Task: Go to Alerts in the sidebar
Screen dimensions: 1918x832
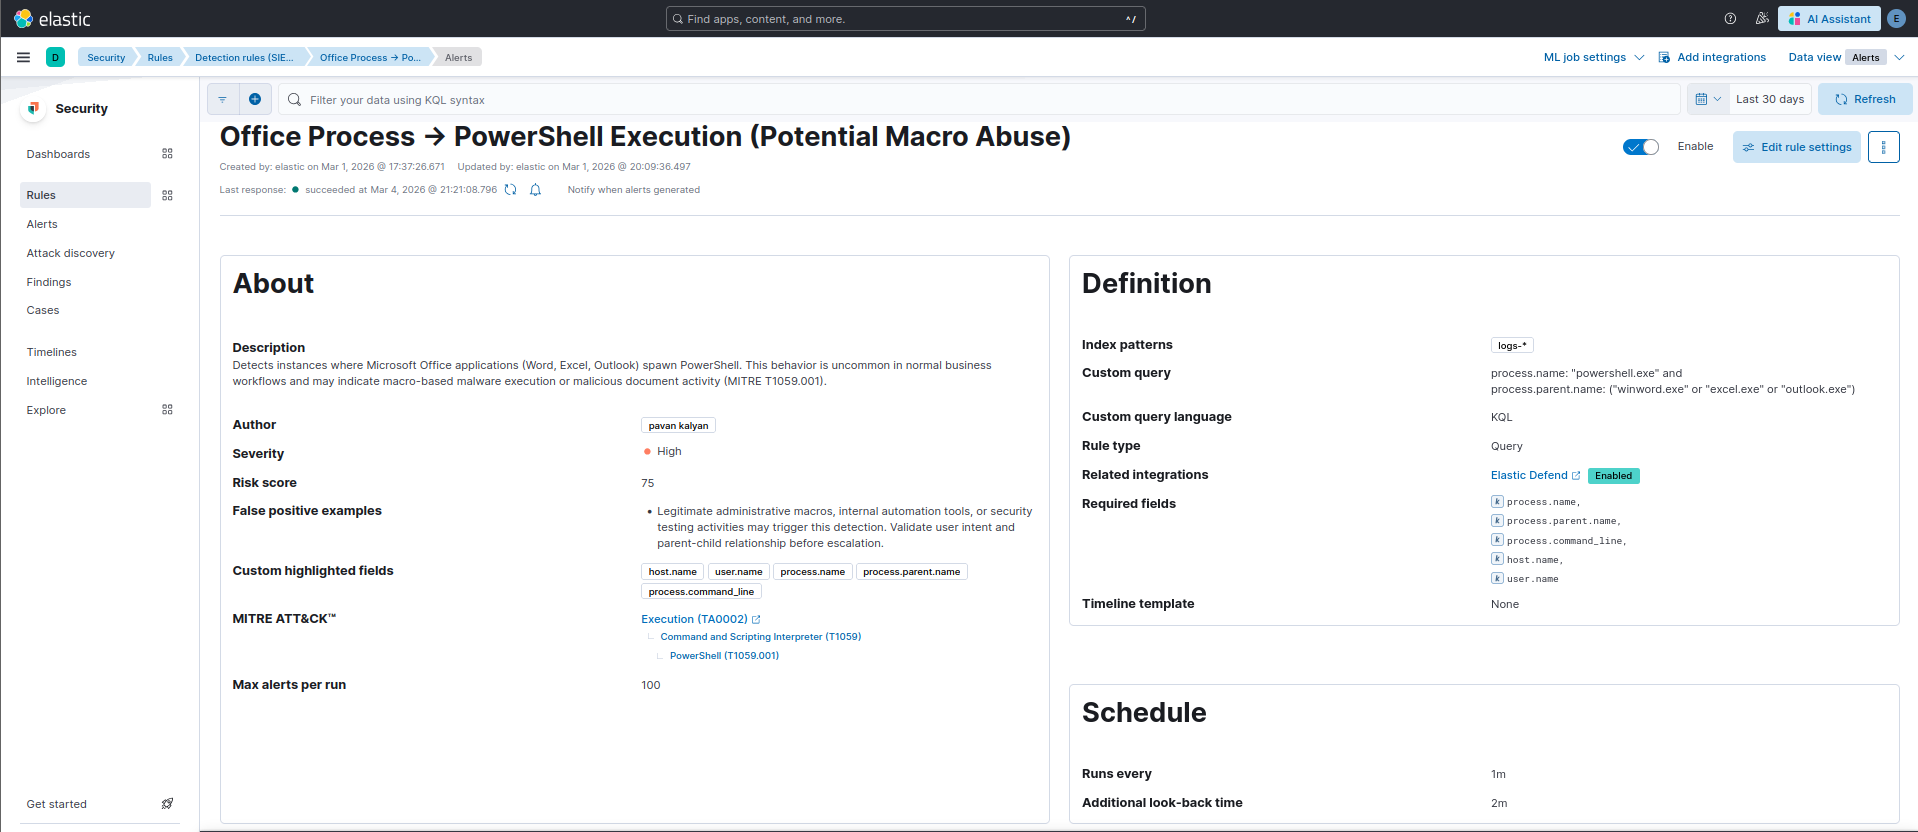Action: (42, 224)
